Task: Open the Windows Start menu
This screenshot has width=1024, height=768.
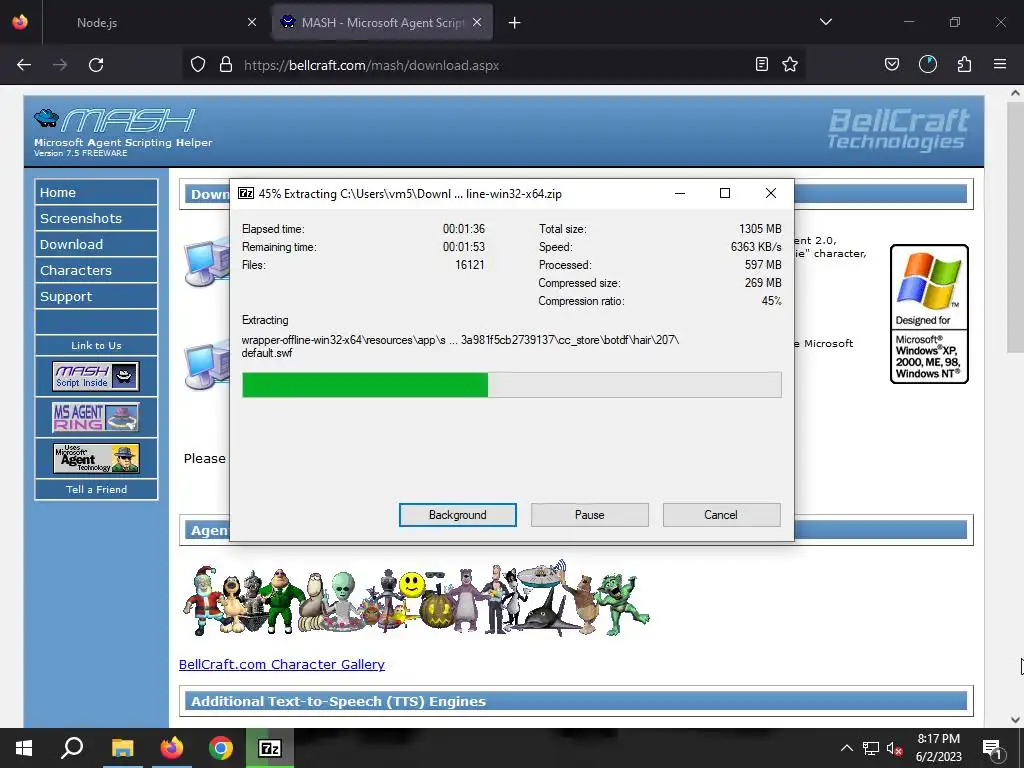Action: 24,748
